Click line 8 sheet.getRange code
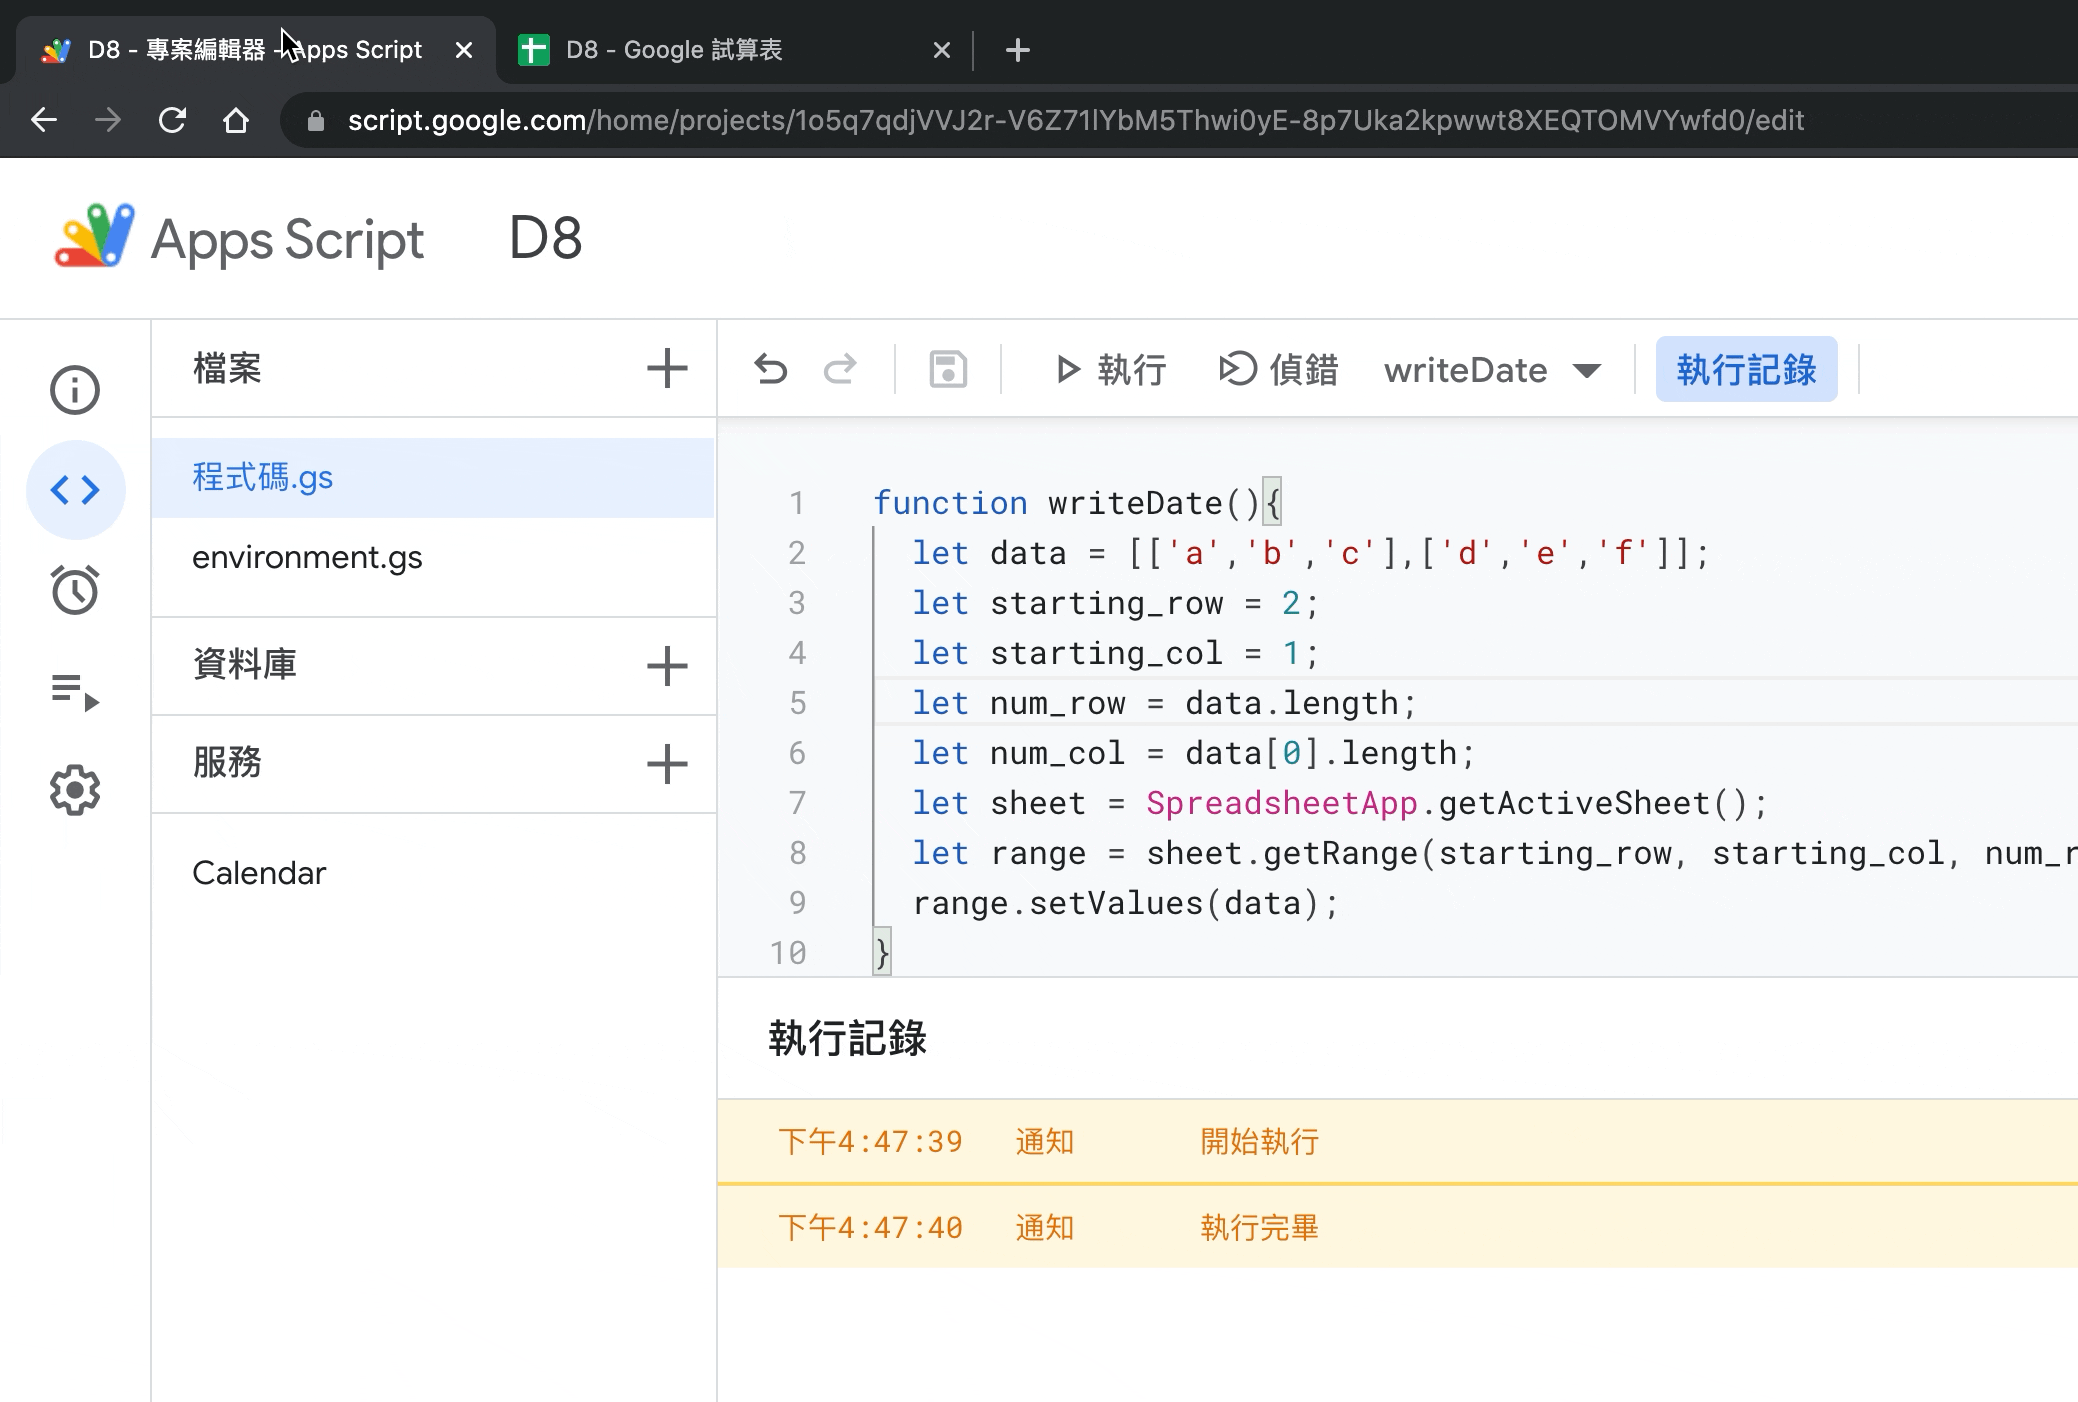 tap(1495, 853)
